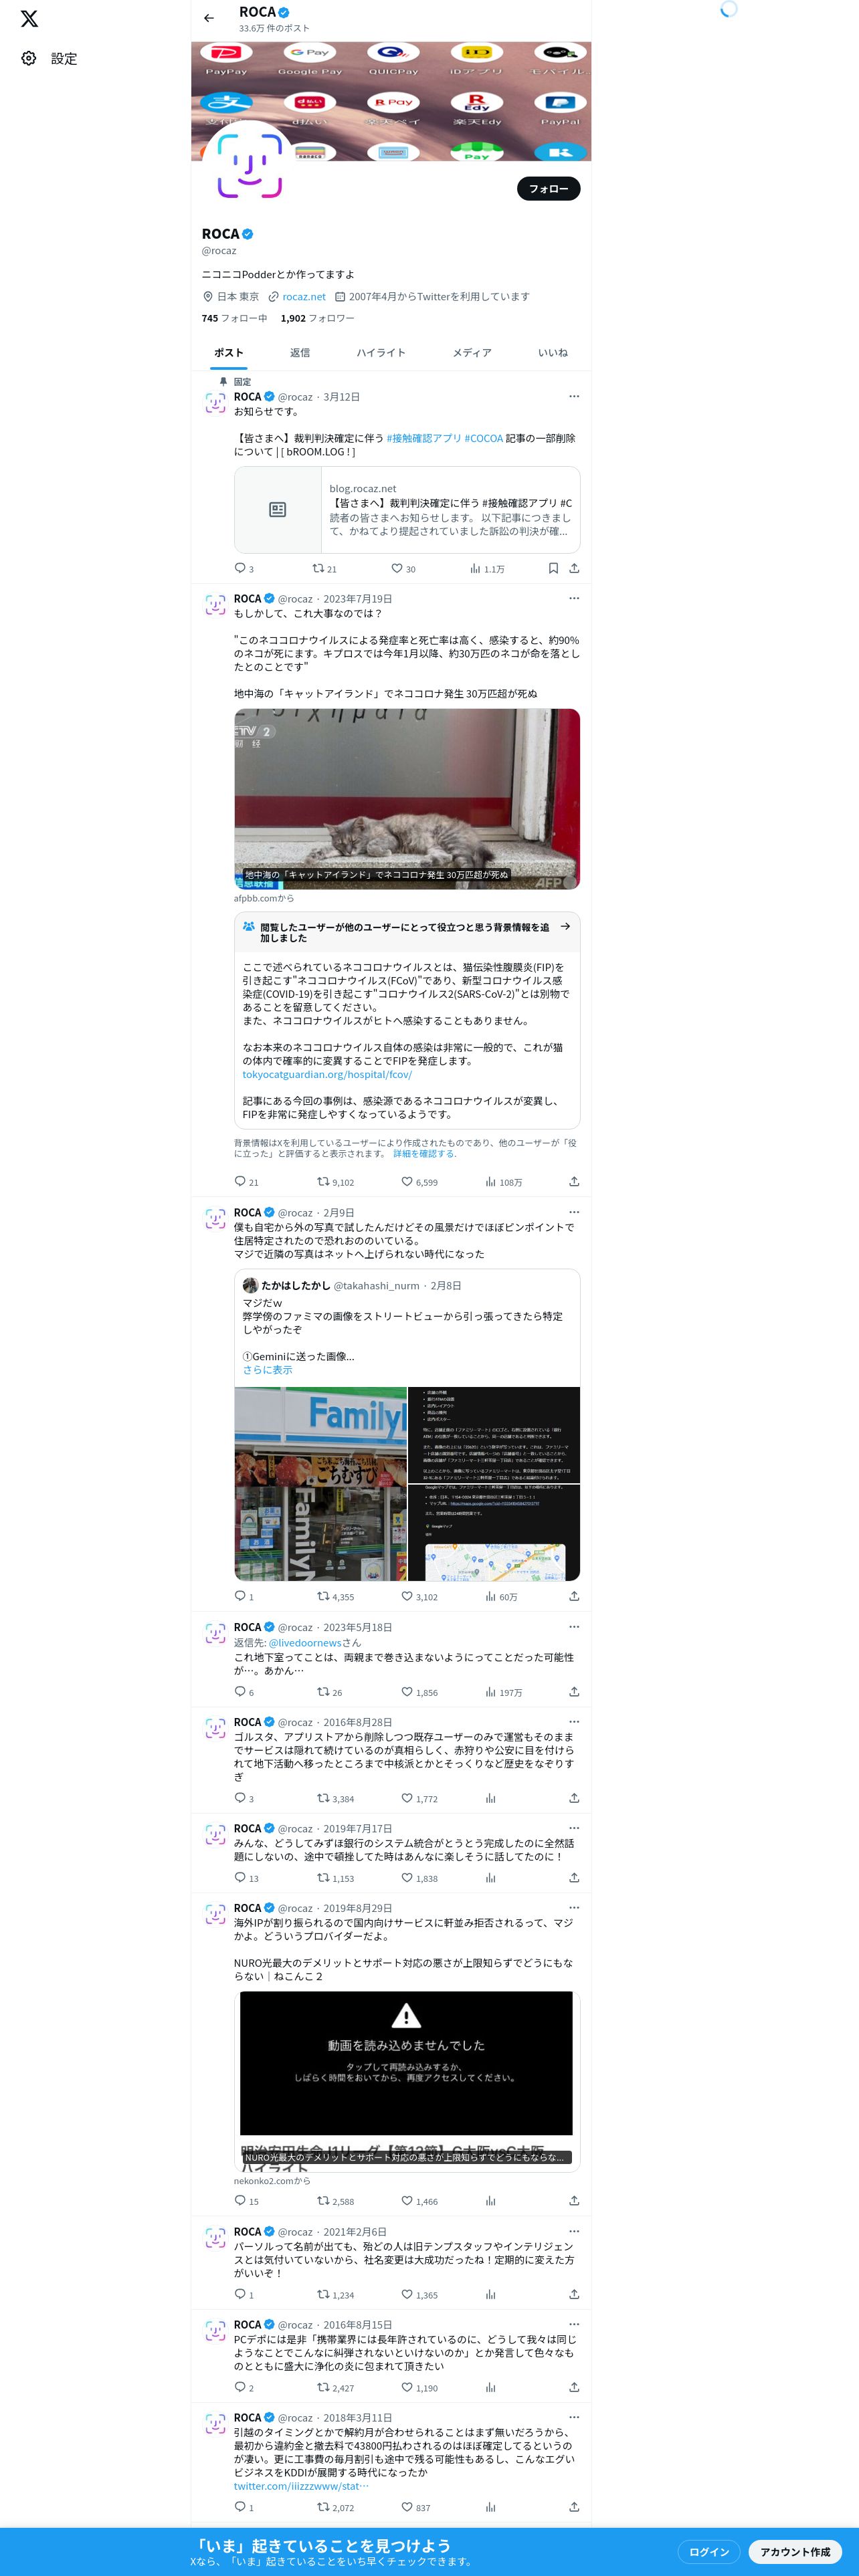Reply to the cat post with 21 replies
The height and width of the screenshot is (2576, 859).
pos(246,1181)
